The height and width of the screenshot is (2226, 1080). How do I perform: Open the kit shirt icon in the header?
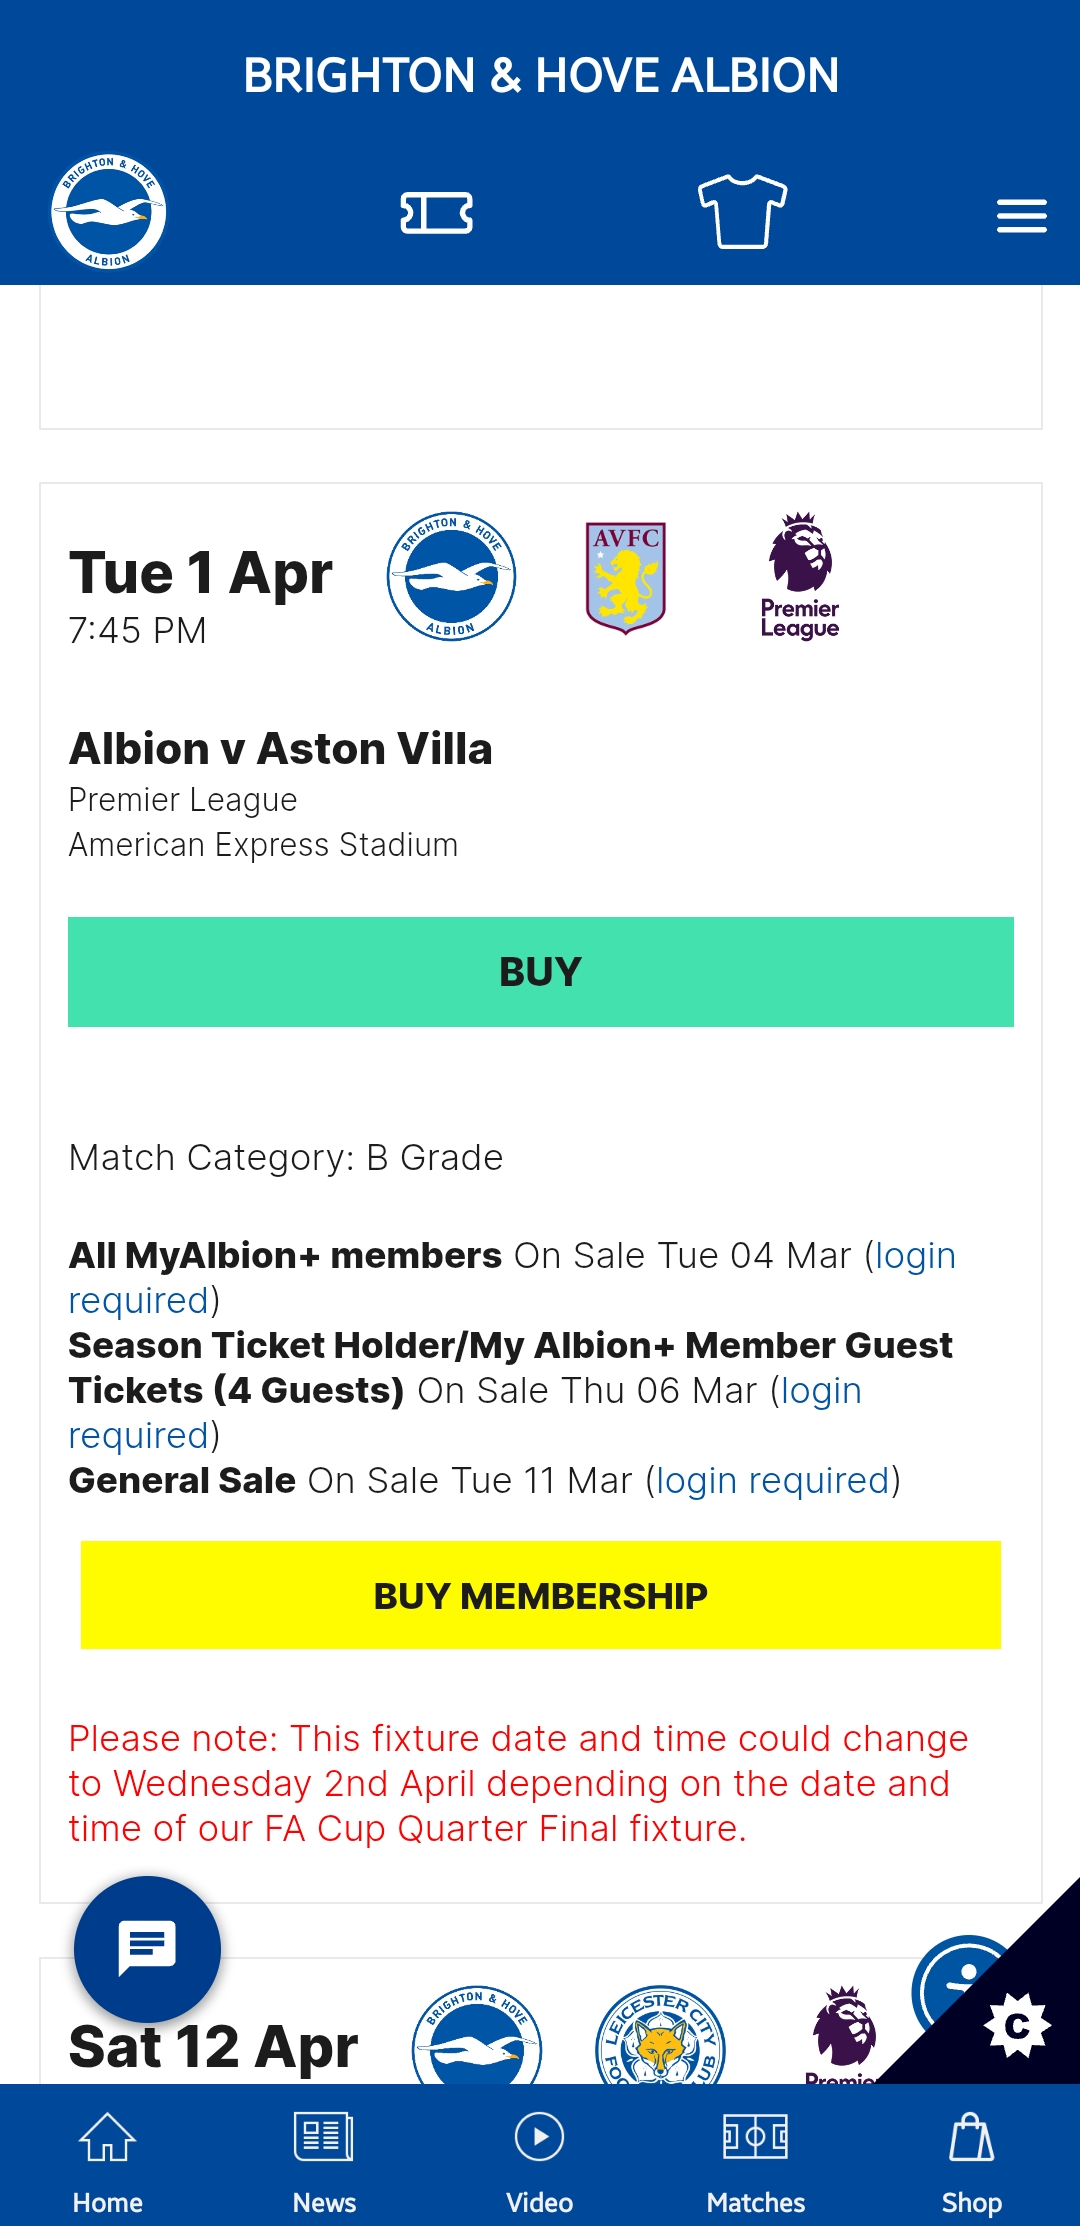click(742, 211)
